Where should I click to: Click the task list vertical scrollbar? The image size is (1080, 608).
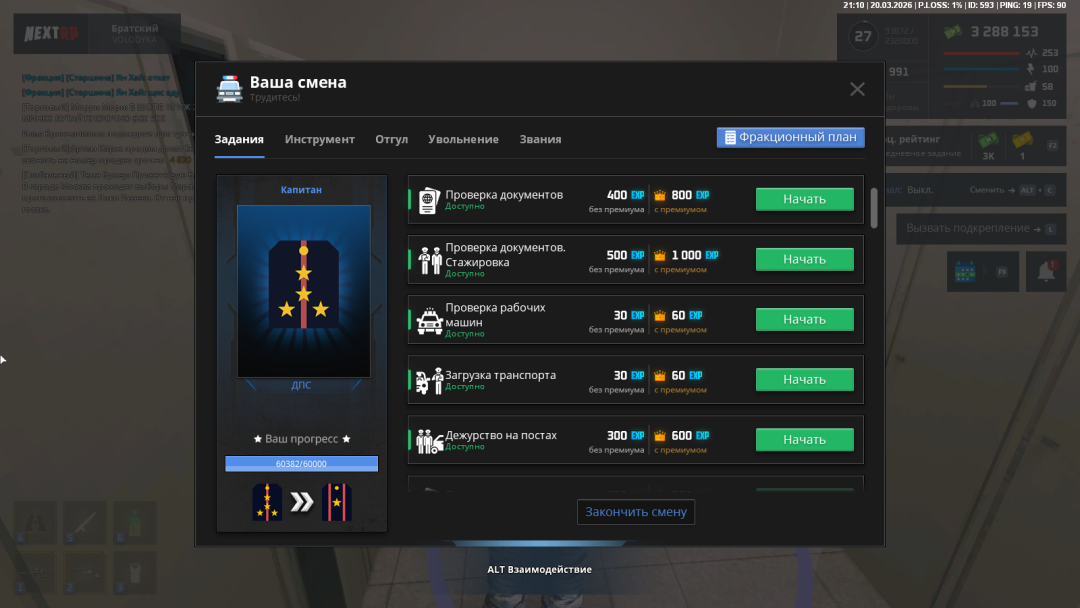[x=875, y=208]
